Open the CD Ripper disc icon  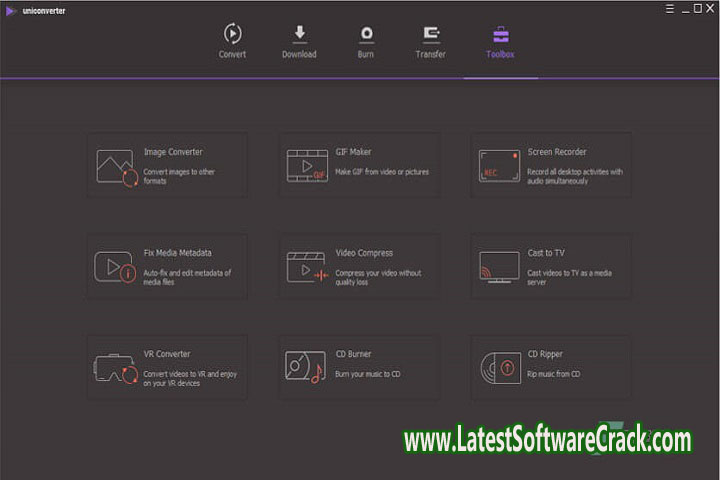pyautogui.click(x=499, y=368)
